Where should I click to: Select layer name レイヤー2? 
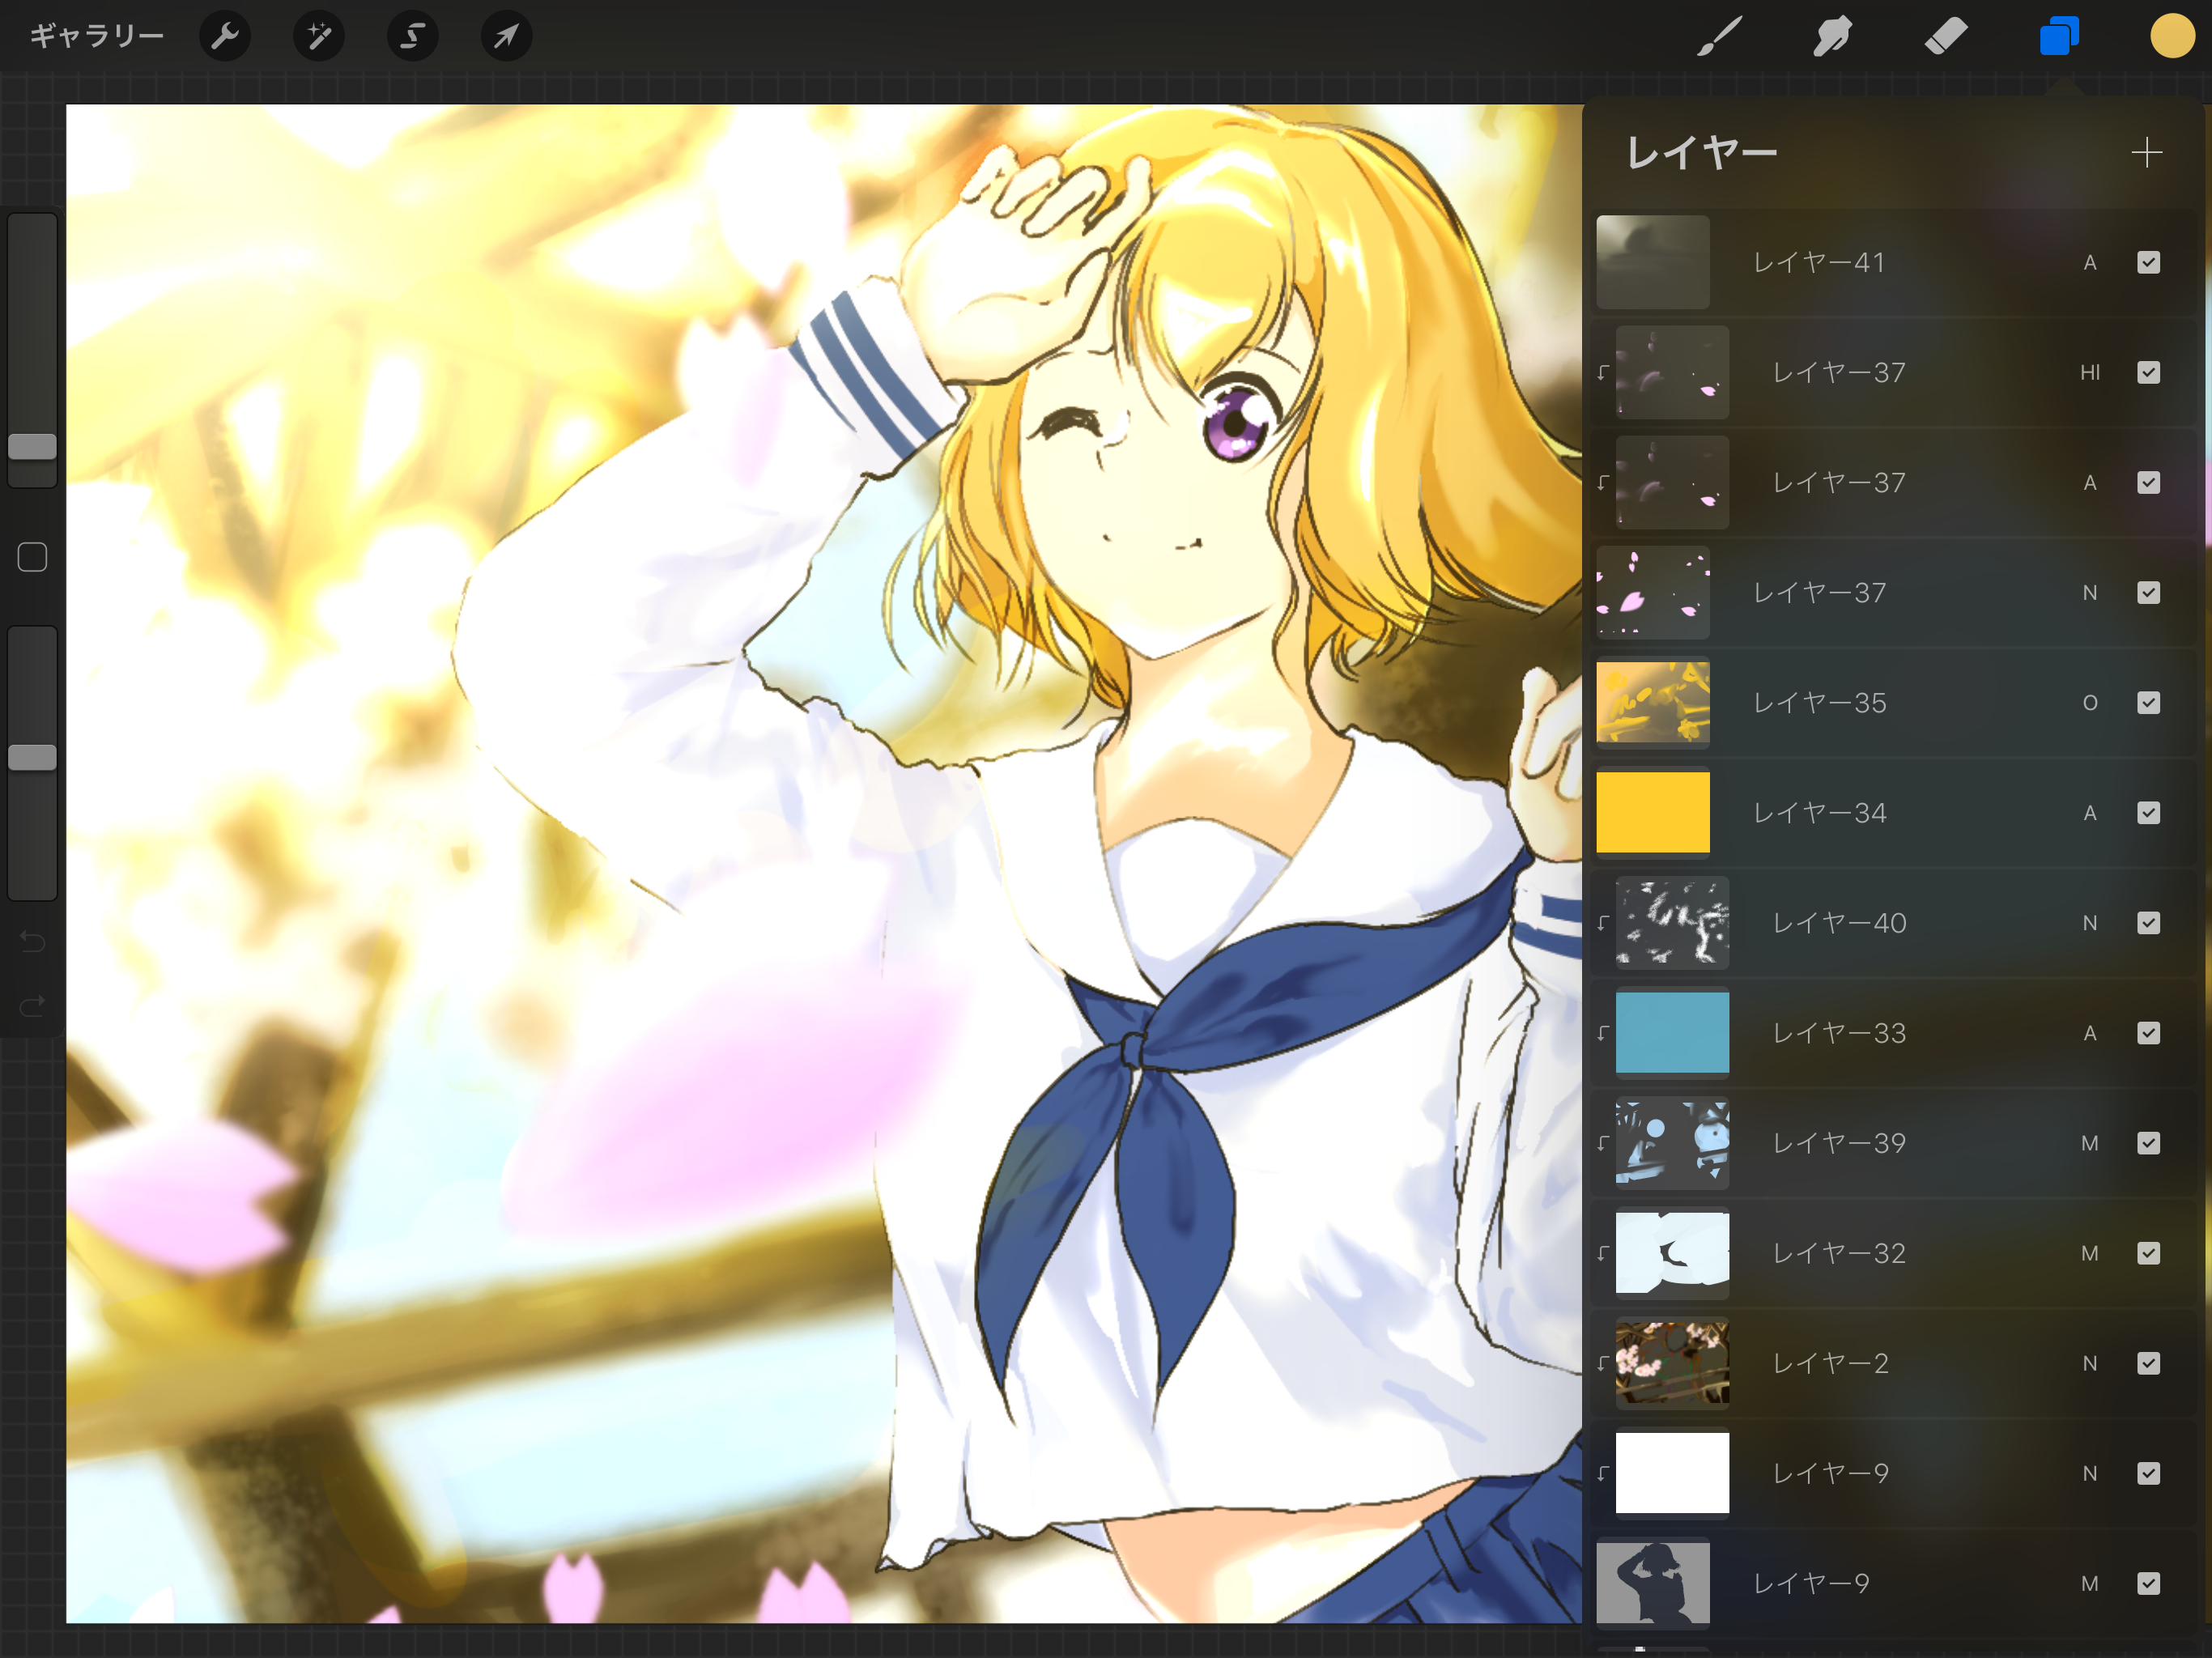click(1830, 1363)
